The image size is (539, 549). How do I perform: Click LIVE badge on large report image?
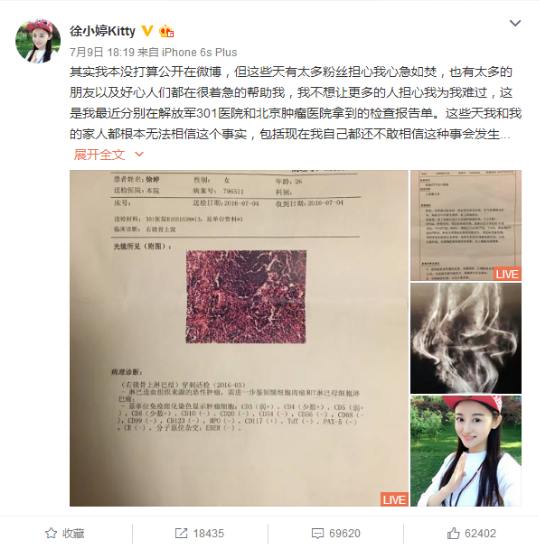[x=394, y=499]
